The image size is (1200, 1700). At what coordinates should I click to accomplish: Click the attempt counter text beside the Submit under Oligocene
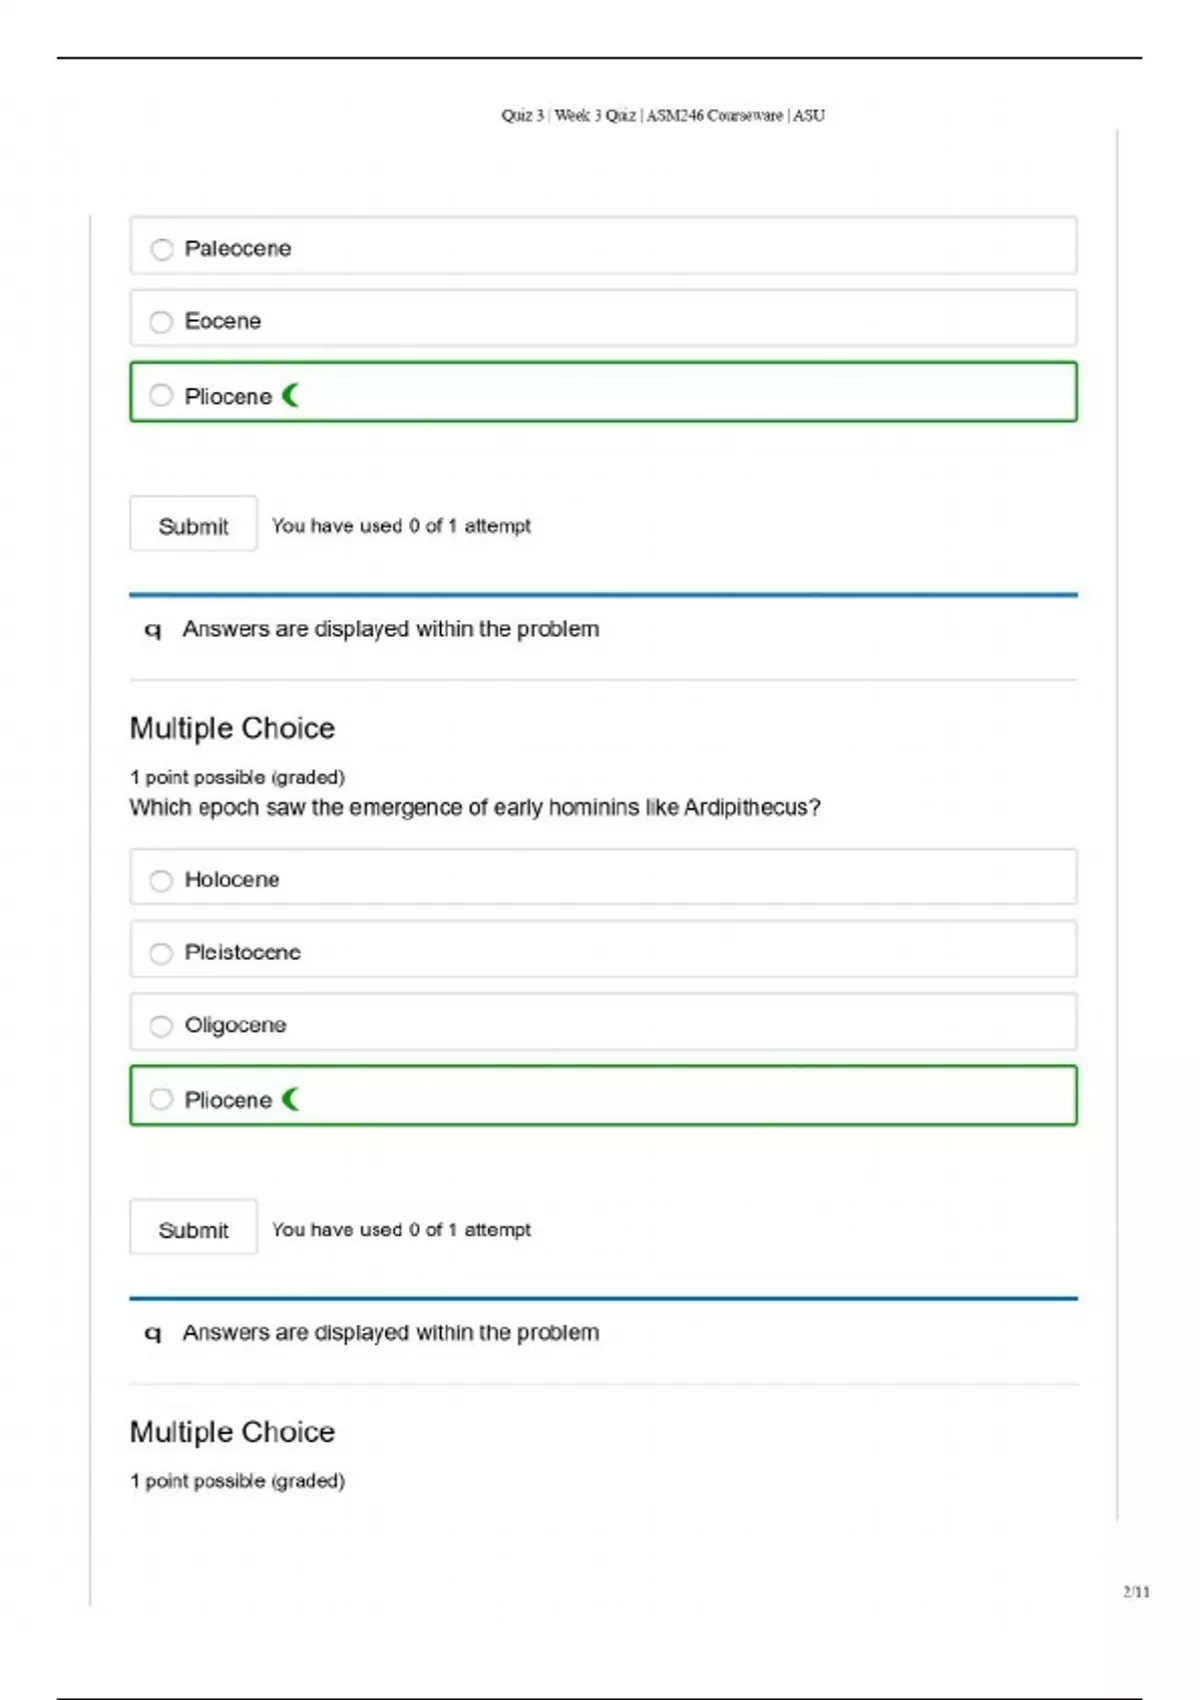[x=401, y=1230]
